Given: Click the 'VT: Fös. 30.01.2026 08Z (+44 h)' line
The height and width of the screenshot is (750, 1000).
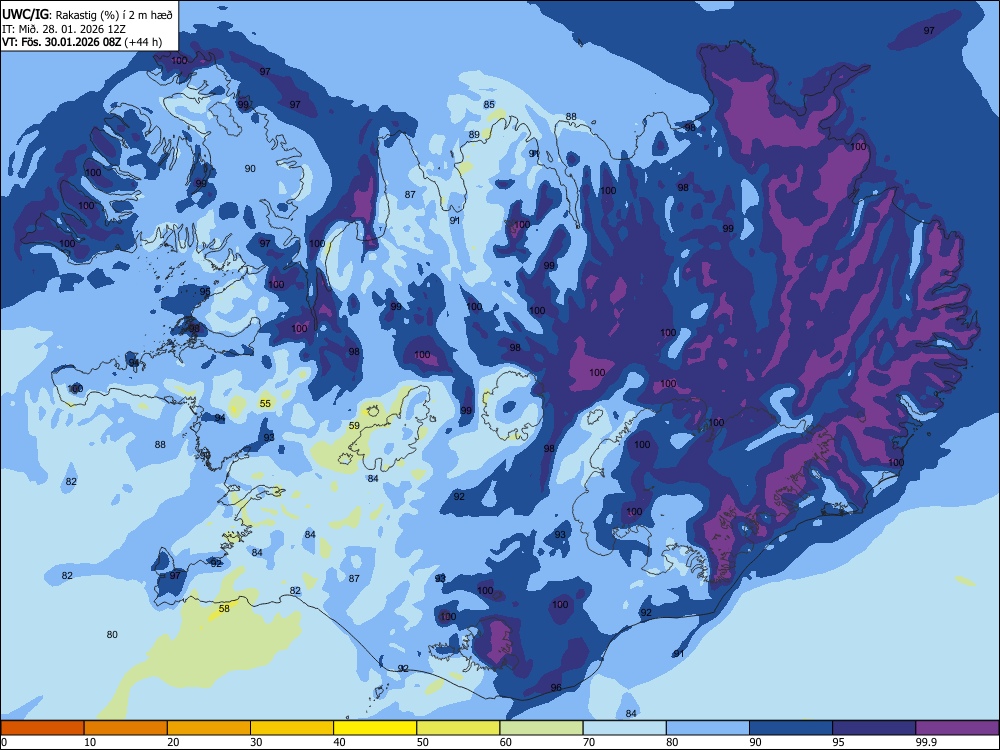Looking at the screenshot, I should click(x=82, y=42).
